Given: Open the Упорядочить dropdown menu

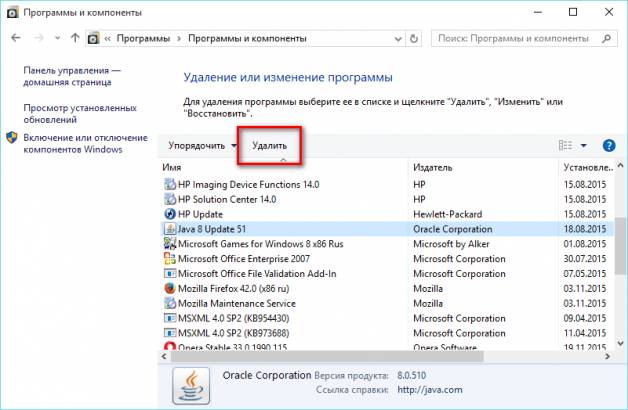Looking at the screenshot, I should click(x=202, y=146).
